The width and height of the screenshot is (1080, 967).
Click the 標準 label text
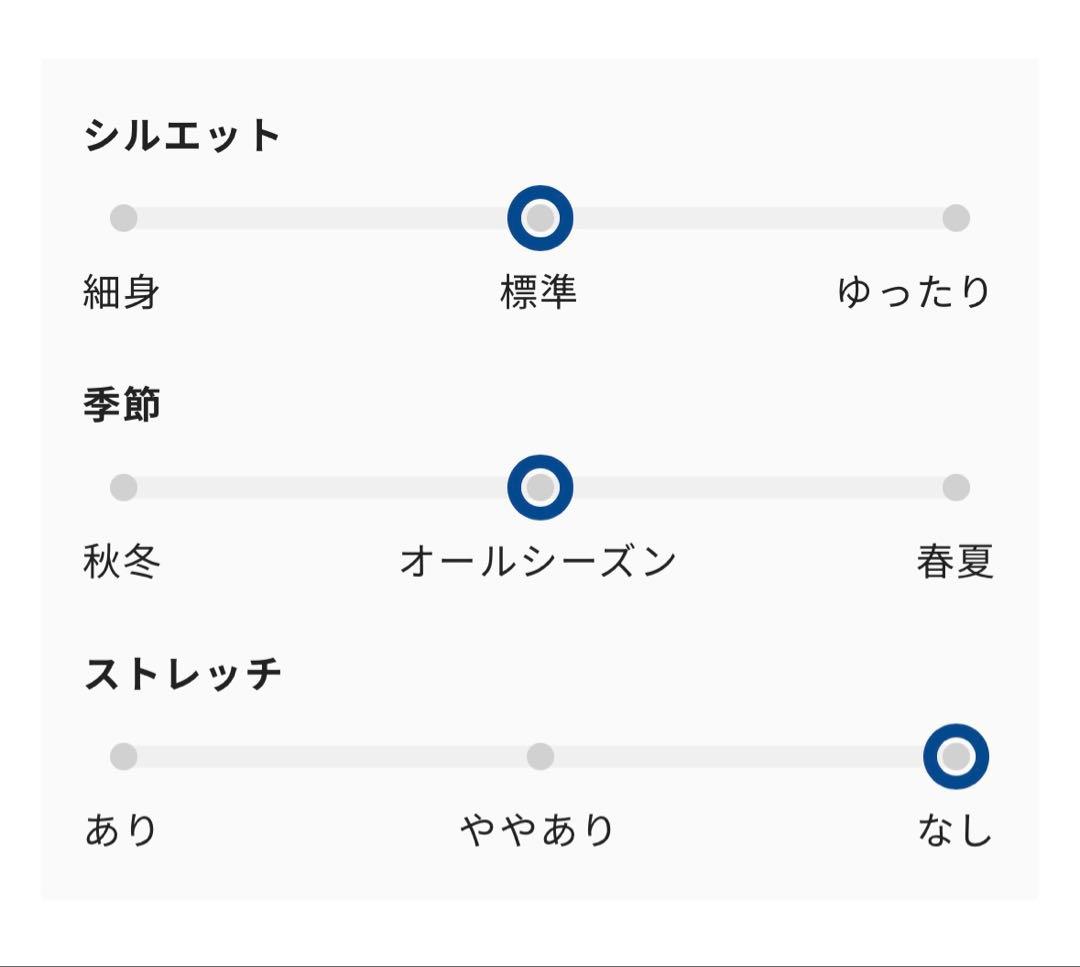click(539, 293)
